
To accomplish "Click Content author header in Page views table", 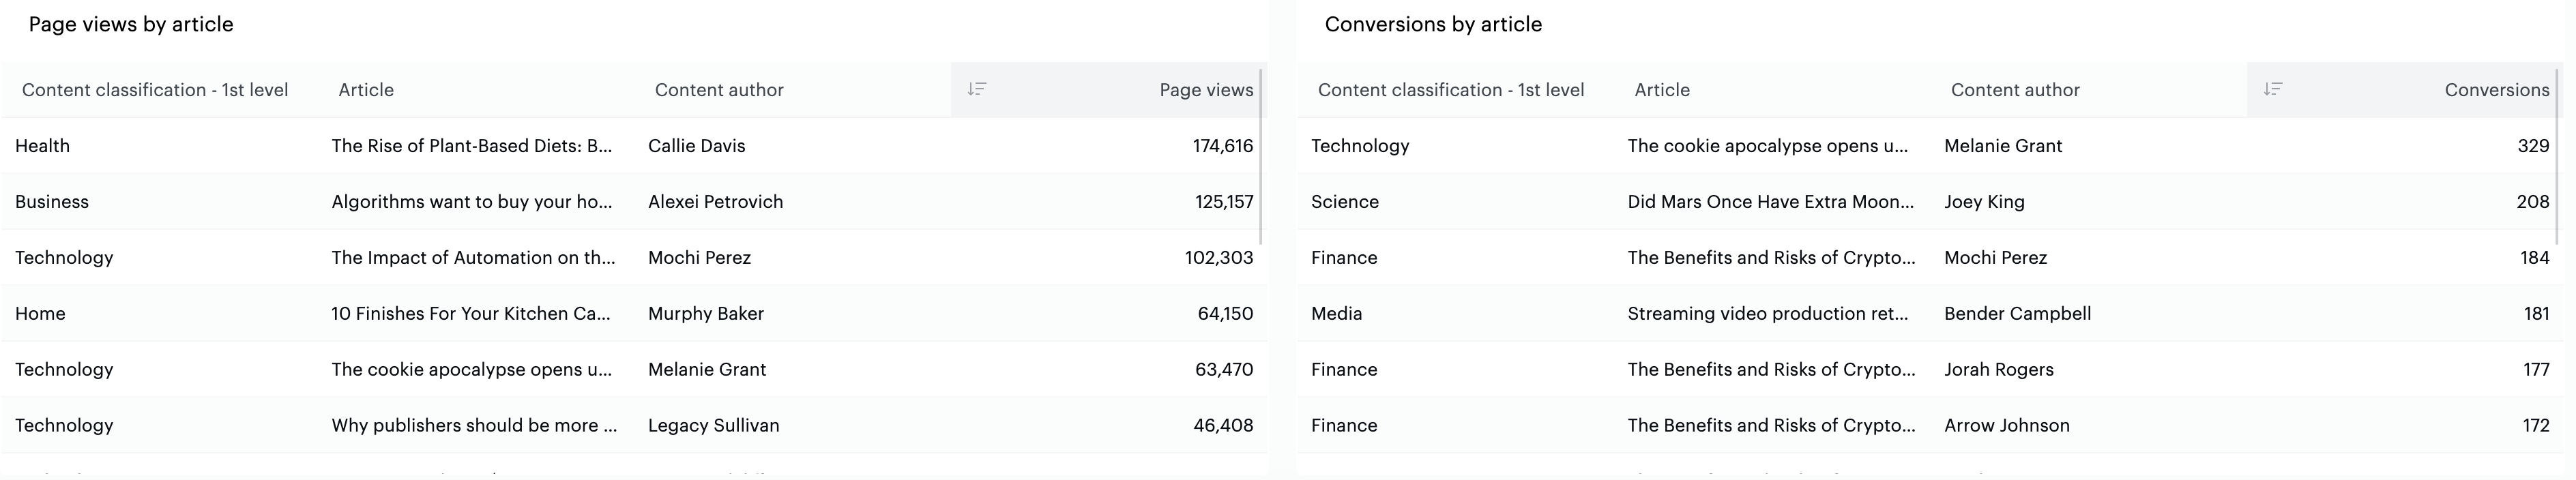I will (719, 90).
